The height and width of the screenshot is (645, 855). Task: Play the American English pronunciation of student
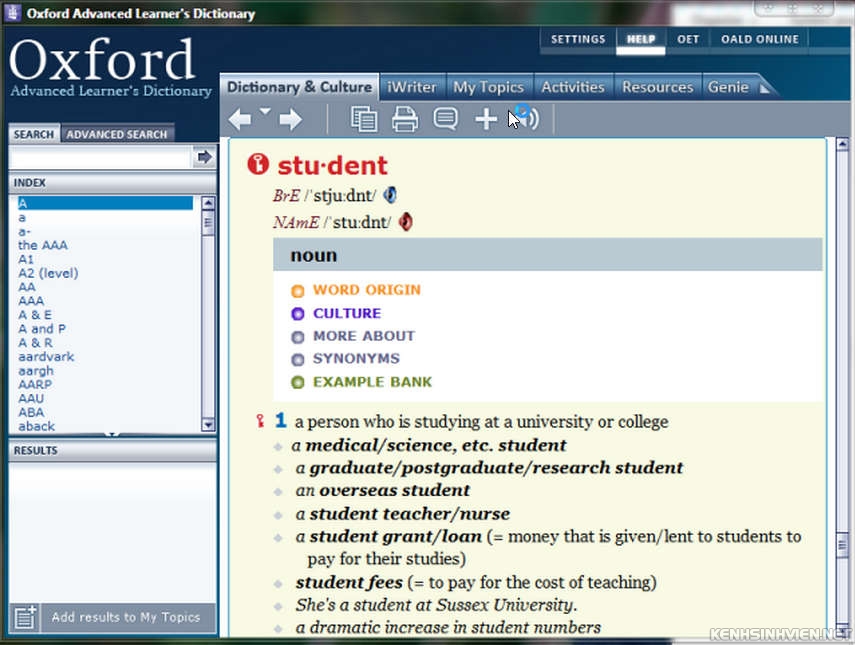[x=403, y=222]
